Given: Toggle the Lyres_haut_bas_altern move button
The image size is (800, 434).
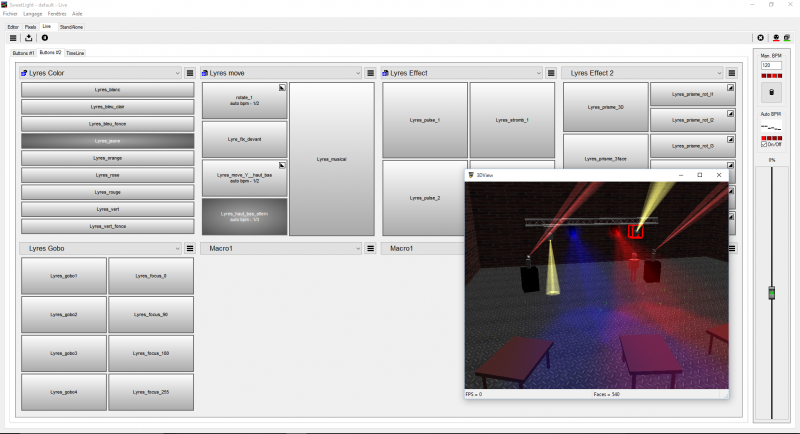Looking at the screenshot, I should [244, 217].
